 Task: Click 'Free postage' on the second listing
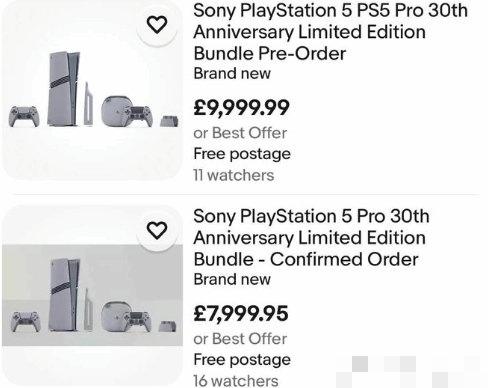(242, 360)
